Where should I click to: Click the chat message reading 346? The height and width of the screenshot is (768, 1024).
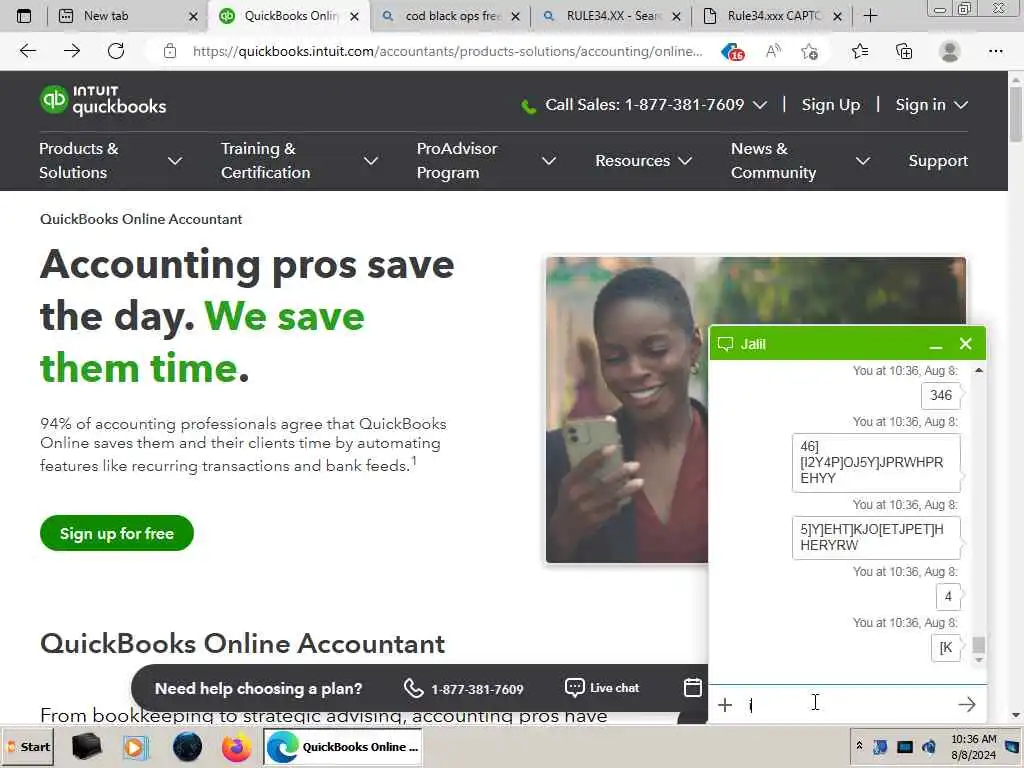click(940, 395)
